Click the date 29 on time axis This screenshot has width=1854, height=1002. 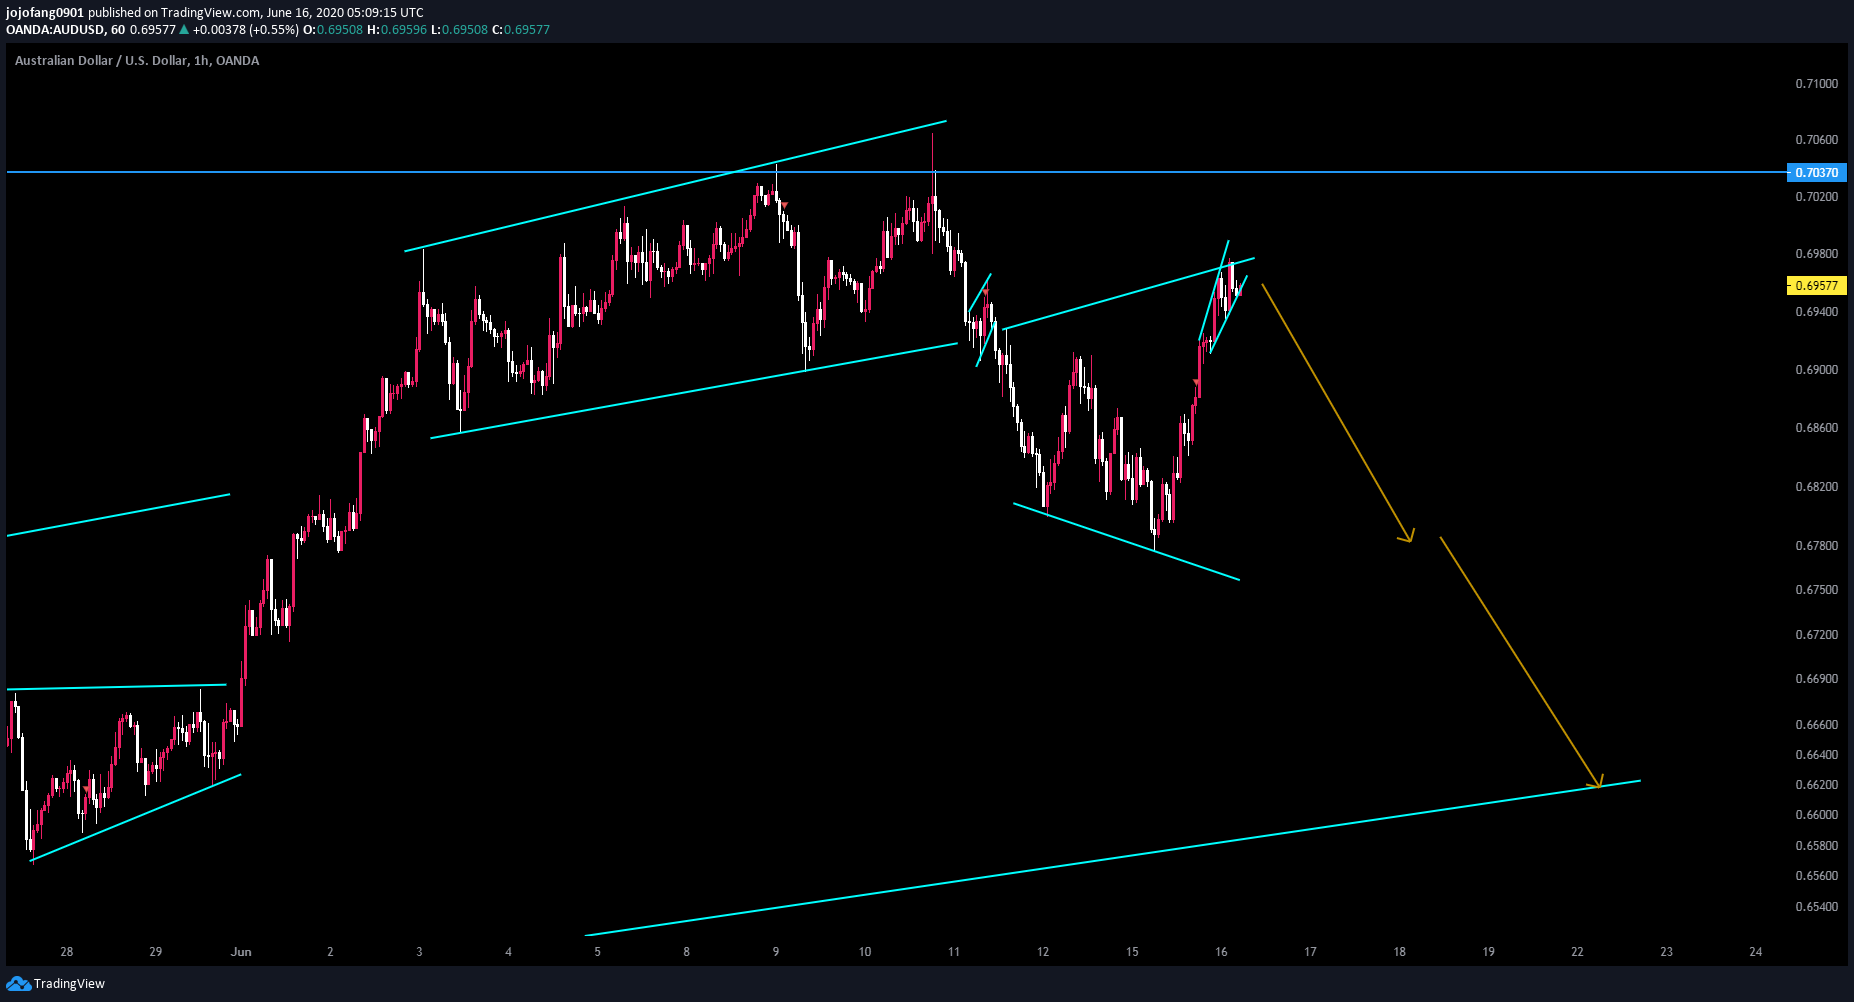coord(156,952)
